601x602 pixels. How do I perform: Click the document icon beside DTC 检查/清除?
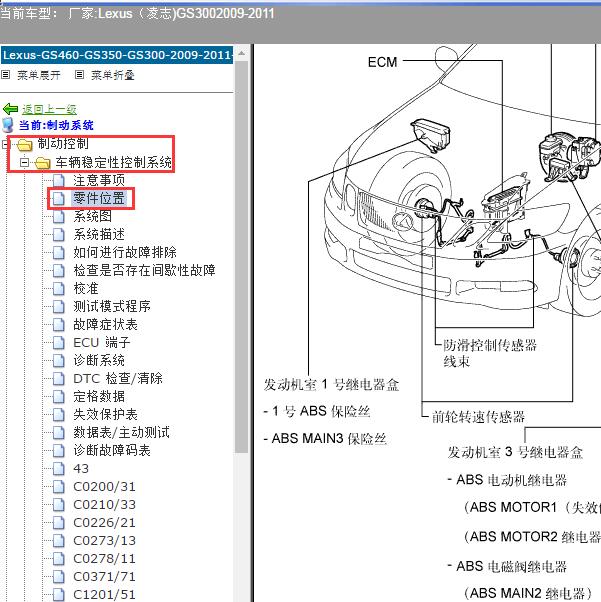[x=58, y=379]
